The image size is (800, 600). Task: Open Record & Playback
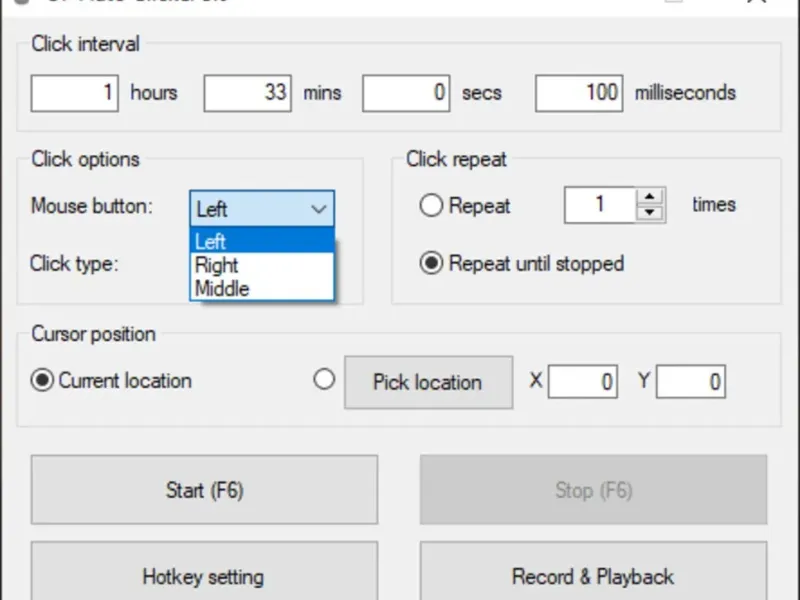pos(593,575)
